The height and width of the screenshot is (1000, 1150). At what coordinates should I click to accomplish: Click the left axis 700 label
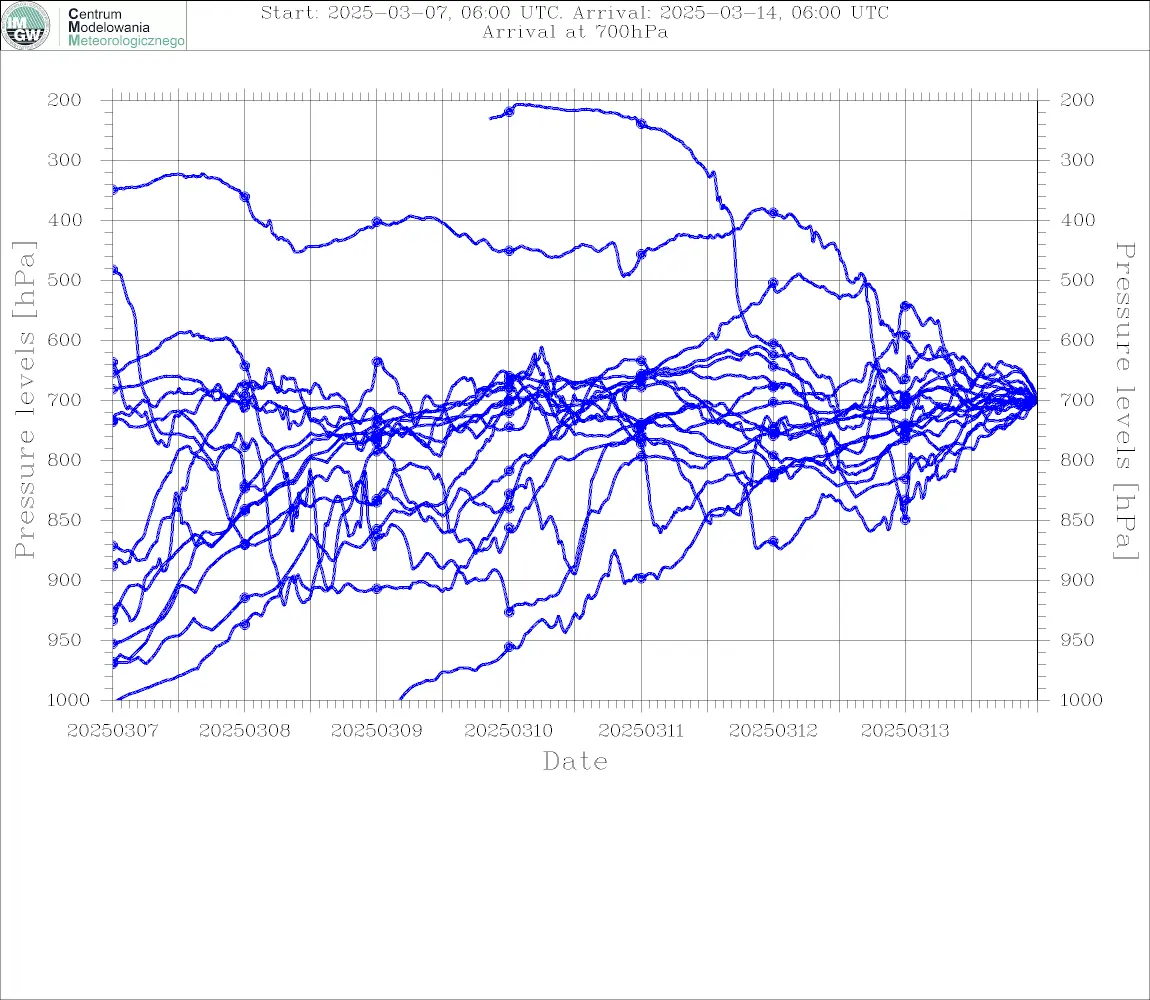coord(65,401)
